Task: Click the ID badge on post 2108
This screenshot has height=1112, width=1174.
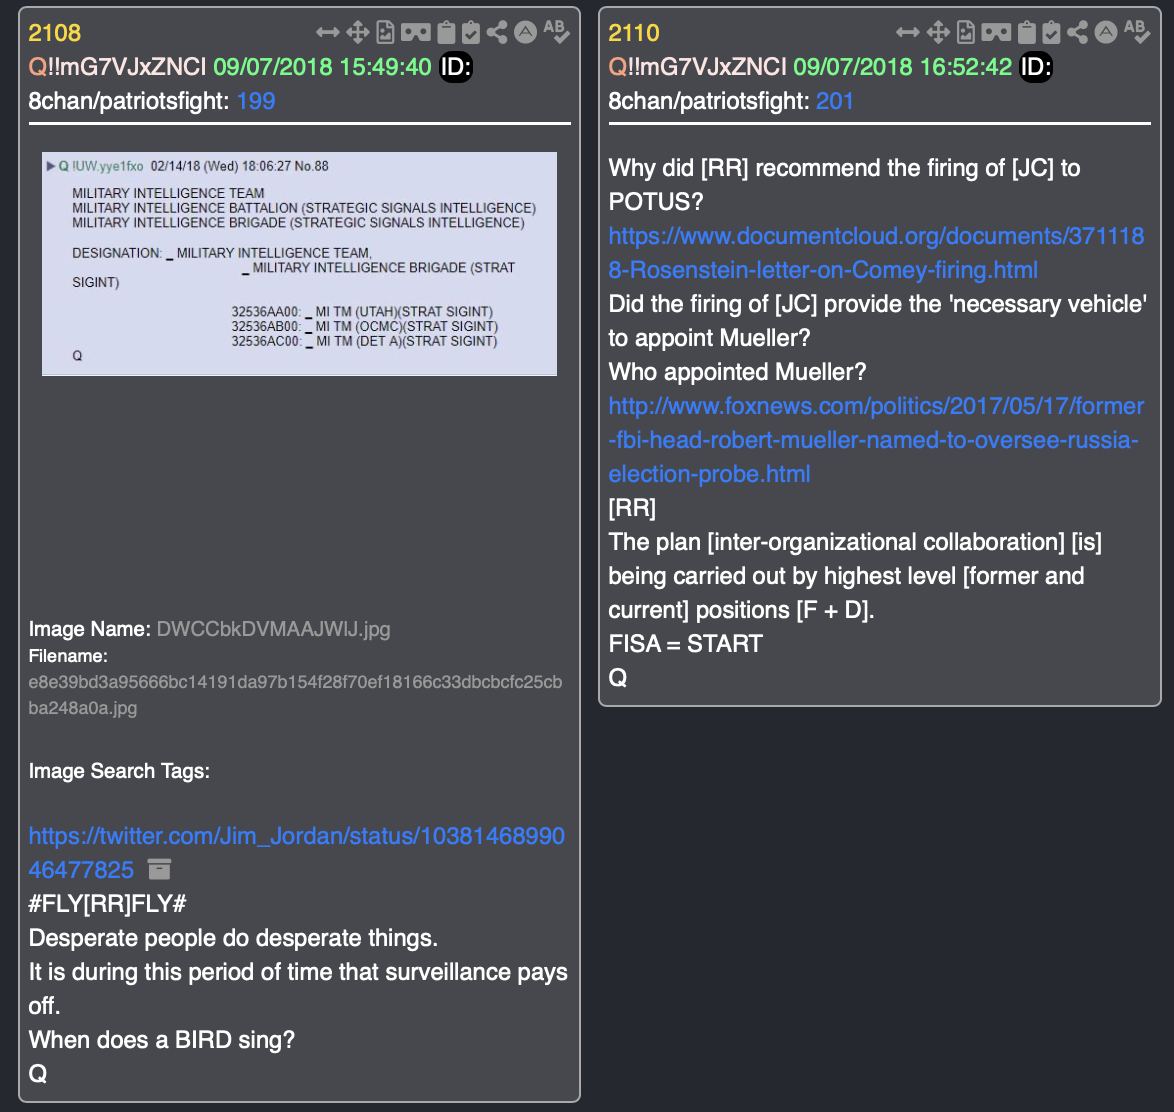Action: pyautogui.click(x=455, y=67)
